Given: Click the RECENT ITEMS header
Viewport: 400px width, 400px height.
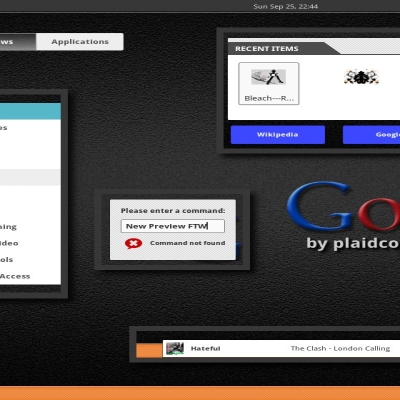Looking at the screenshot, I should pyautogui.click(x=267, y=49).
